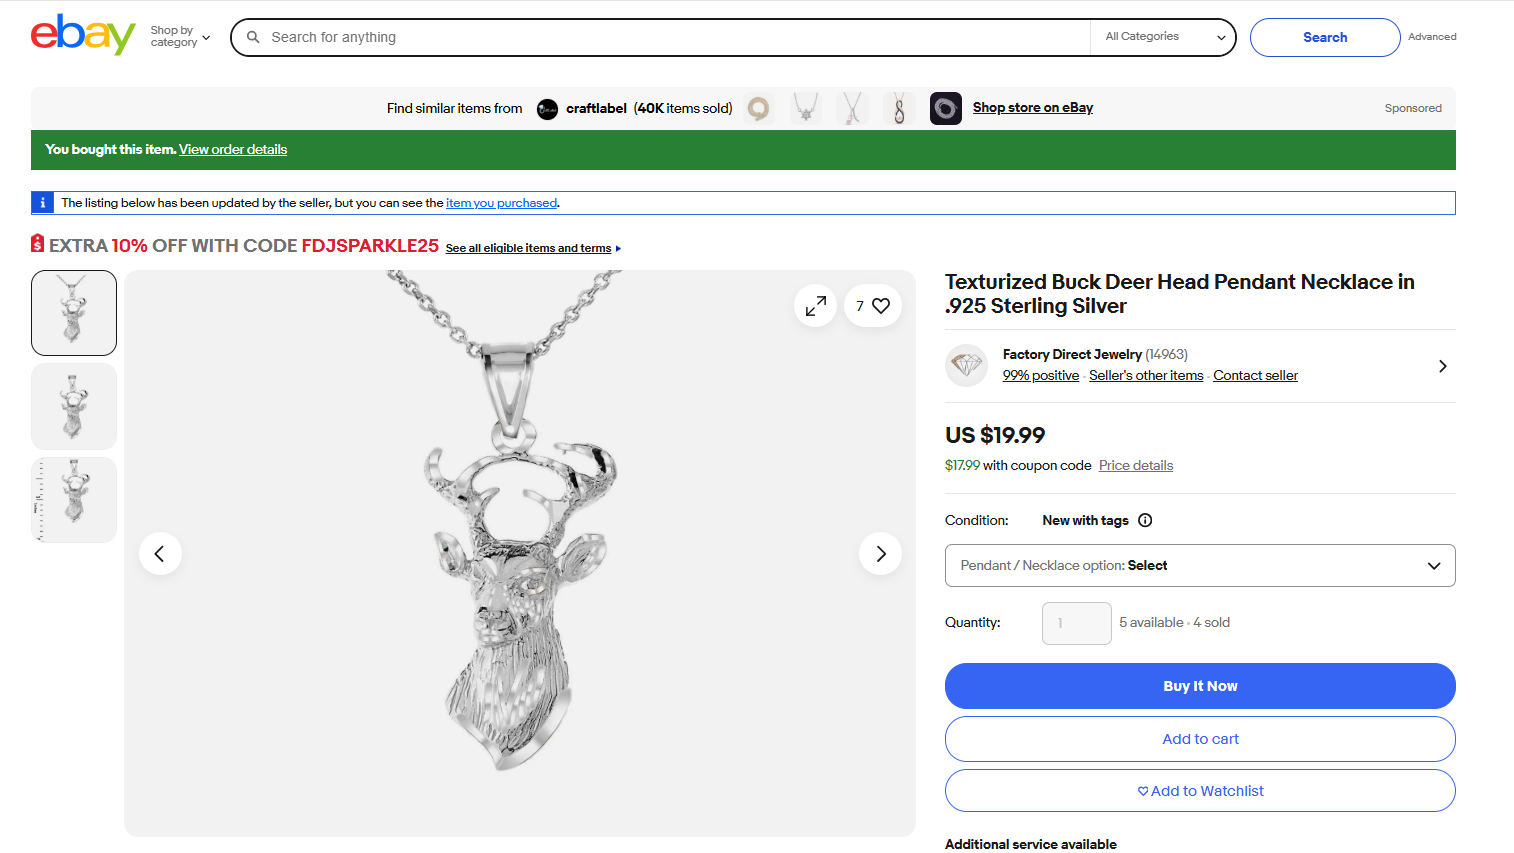The width and height of the screenshot is (1514, 853).
Task: Click the Shop store on eBay link
Action: (1032, 108)
